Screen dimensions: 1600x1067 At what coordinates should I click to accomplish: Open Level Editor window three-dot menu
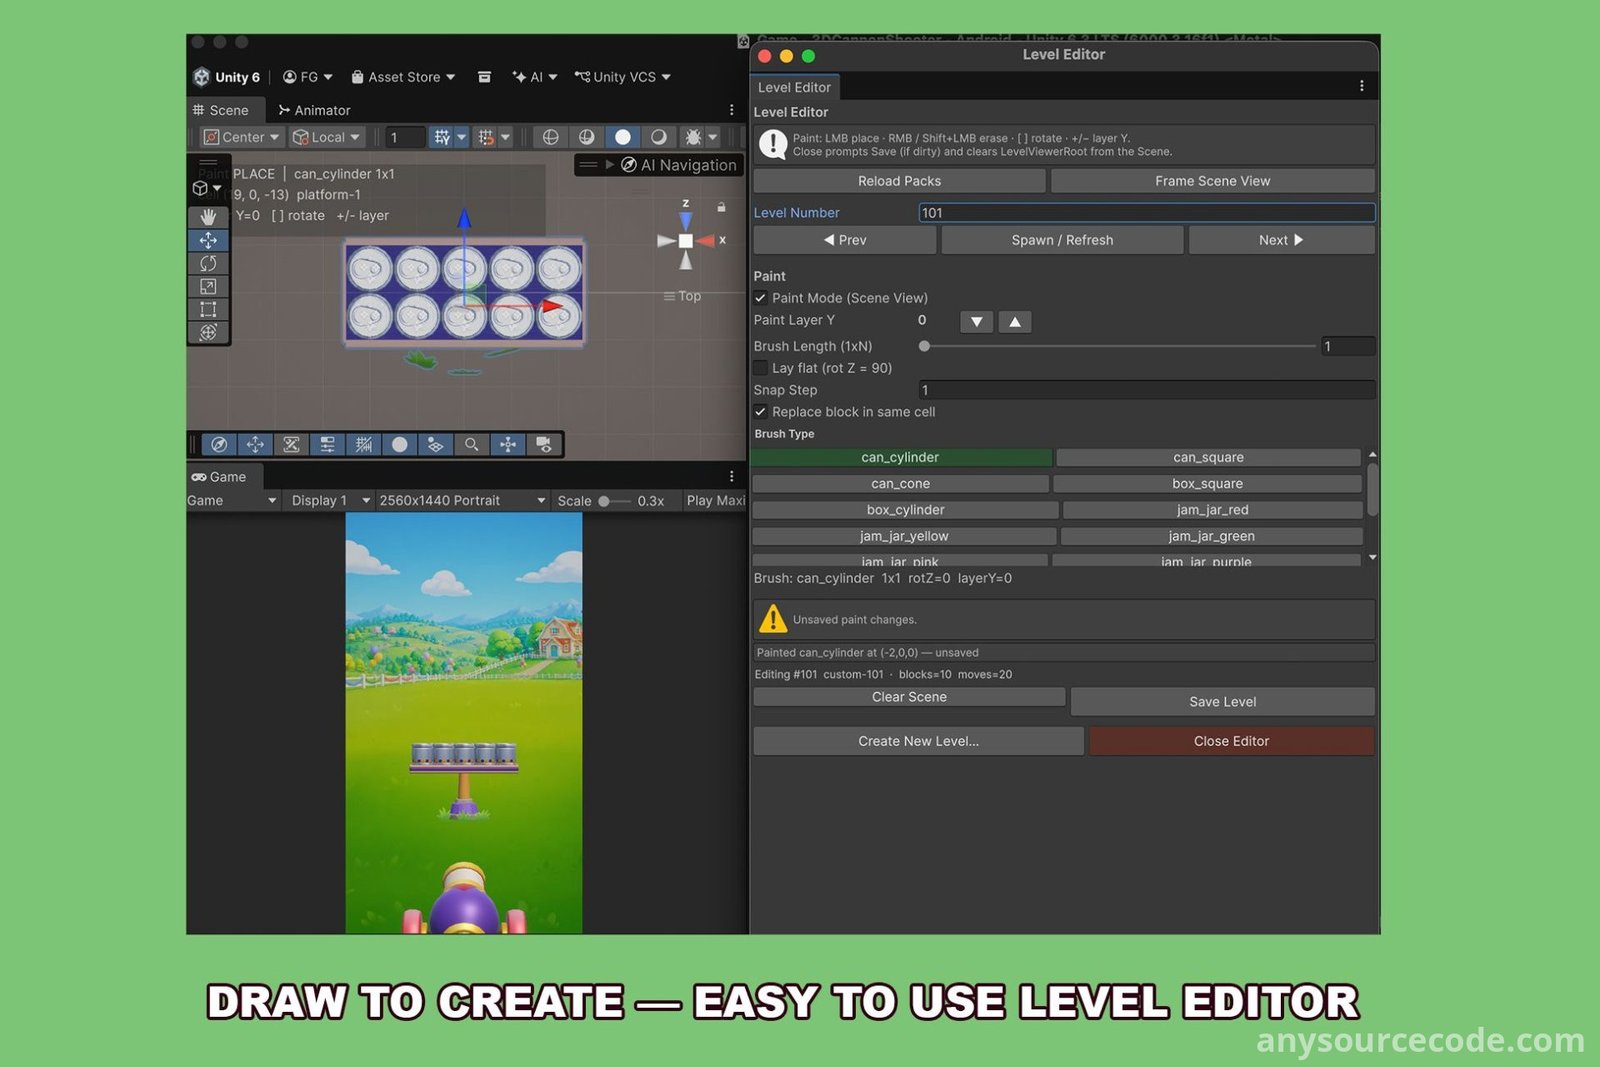(x=1361, y=86)
